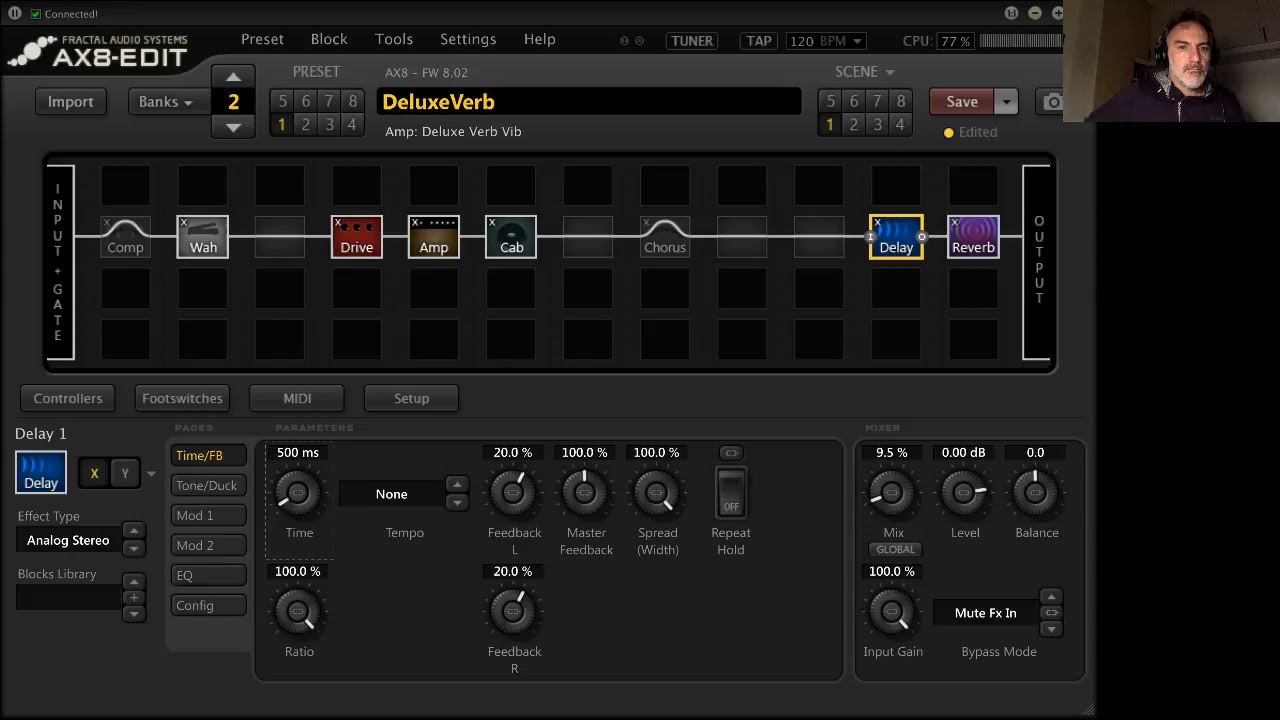Open the Footswitches panel
Image resolution: width=1280 pixels, height=720 pixels.
coord(182,398)
